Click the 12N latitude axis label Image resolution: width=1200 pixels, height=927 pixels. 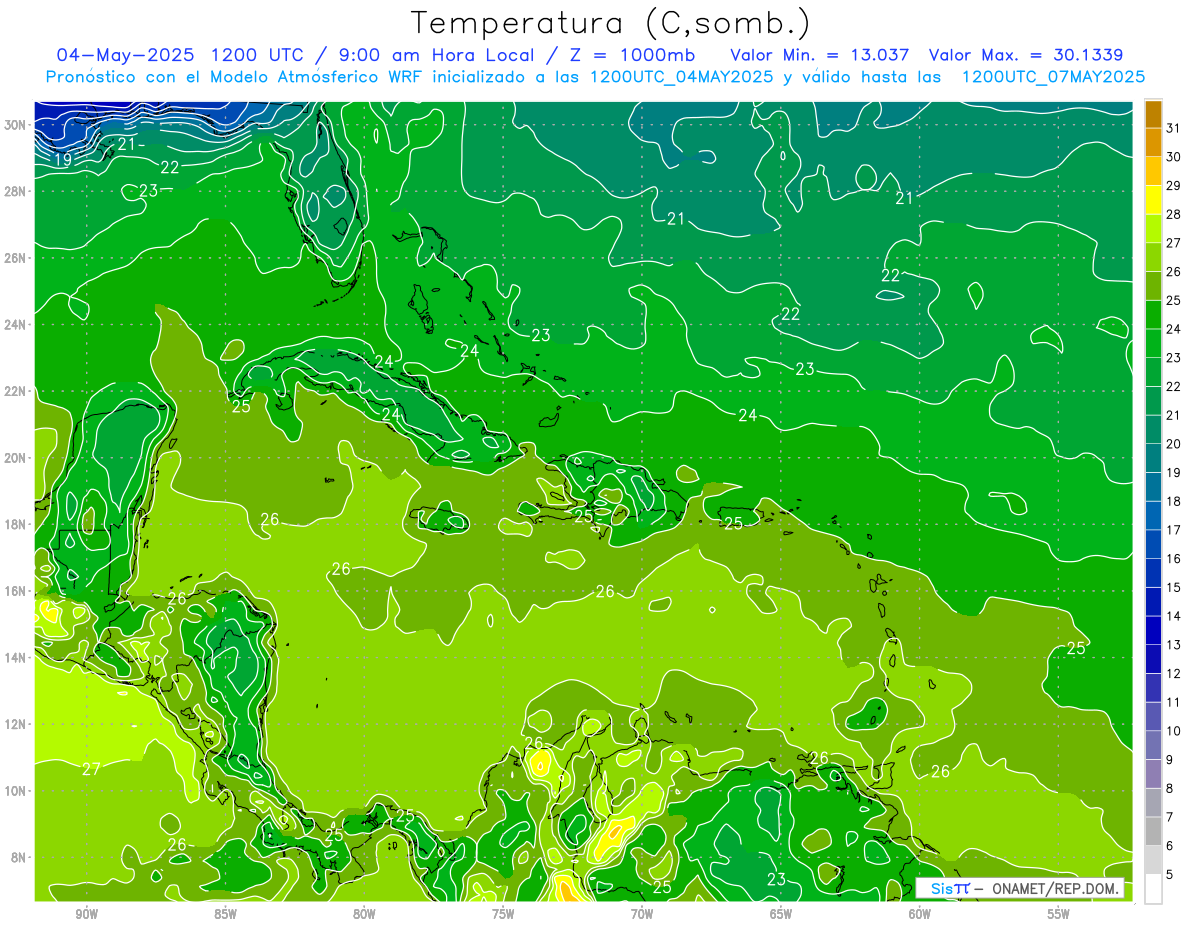[17, 724]
